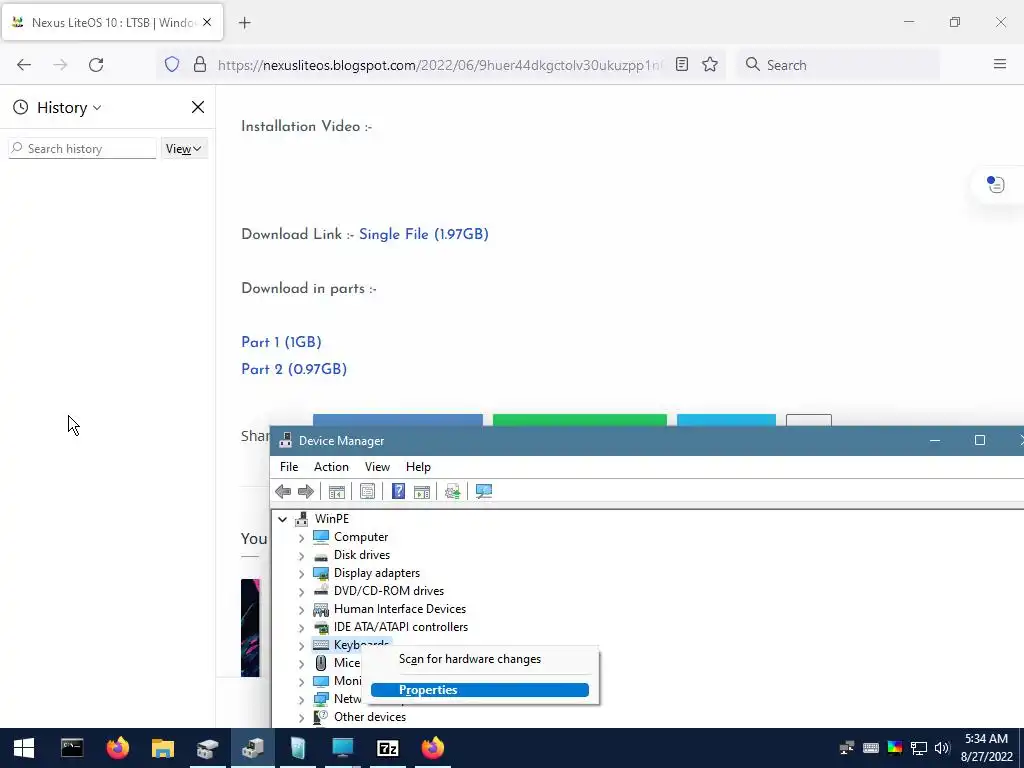Open Device Manager File menu

(x=289, y=467)
